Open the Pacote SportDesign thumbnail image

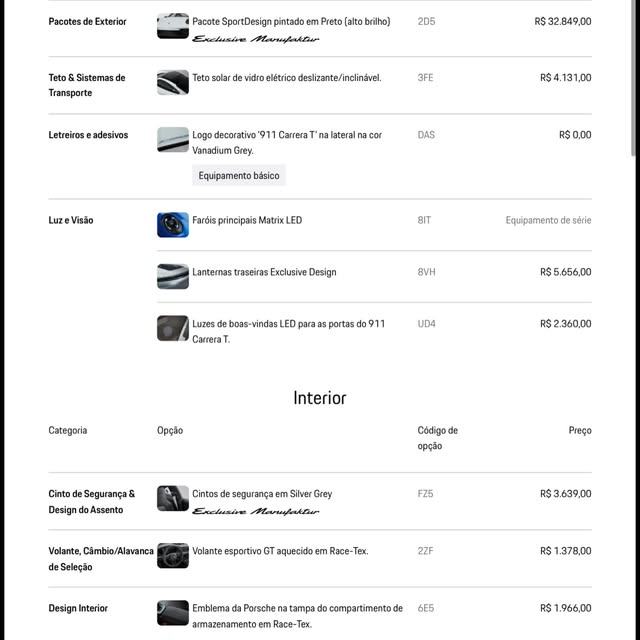[173, 26]
